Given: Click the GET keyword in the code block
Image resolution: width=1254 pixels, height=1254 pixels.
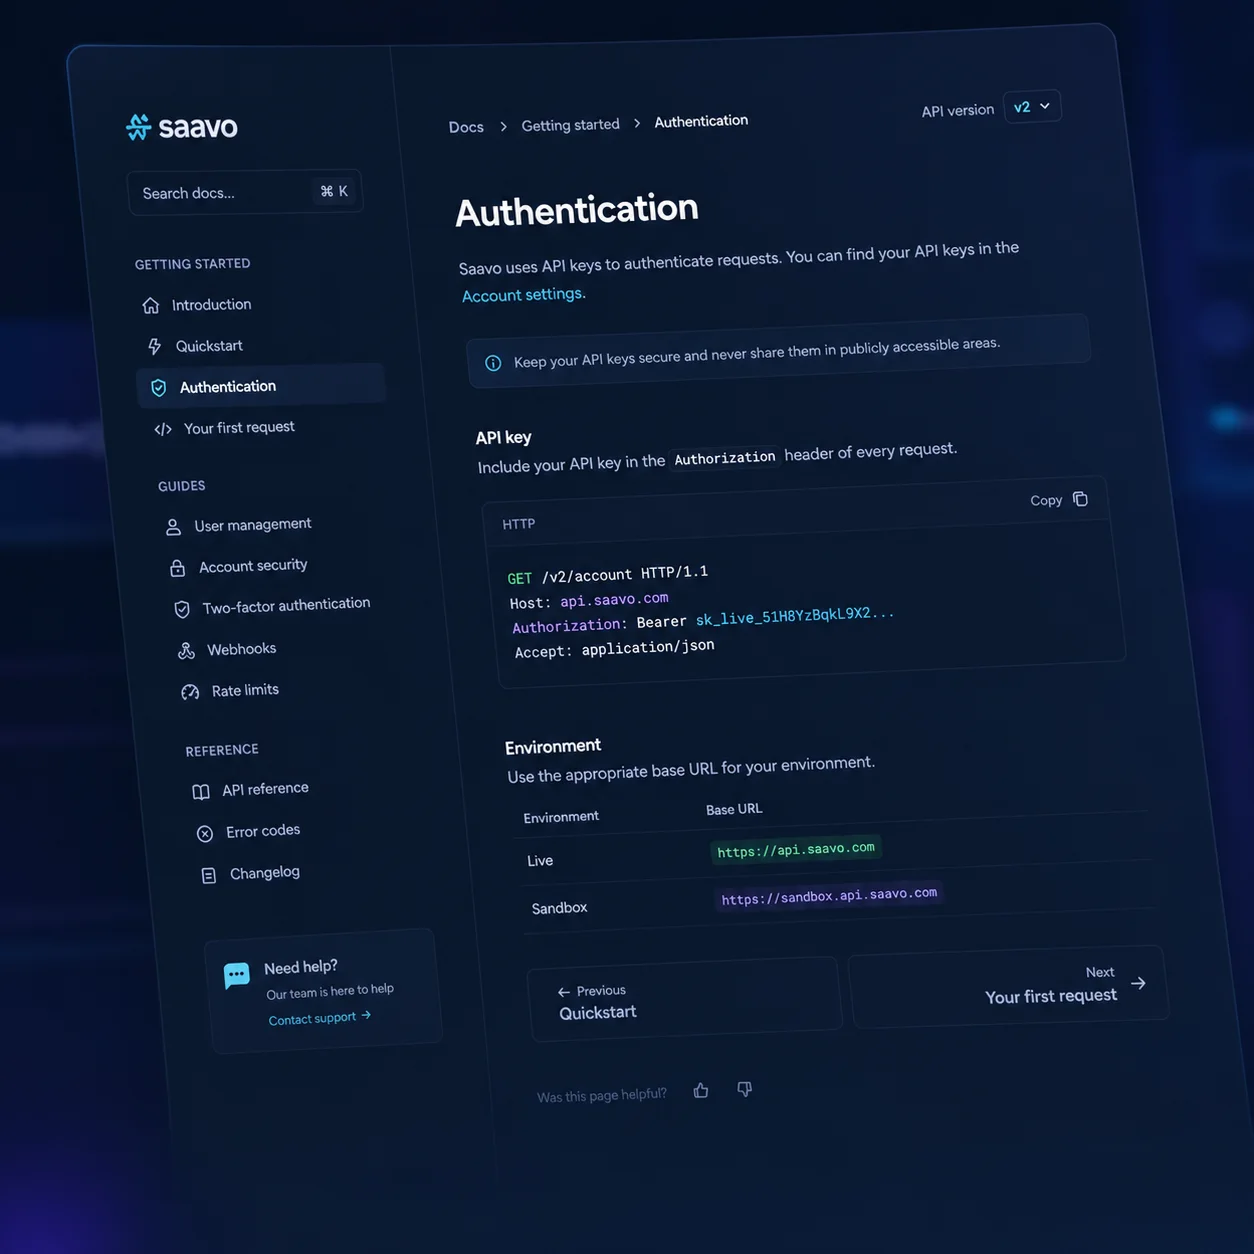Looking at the screenshot, I should coord(520,578).
